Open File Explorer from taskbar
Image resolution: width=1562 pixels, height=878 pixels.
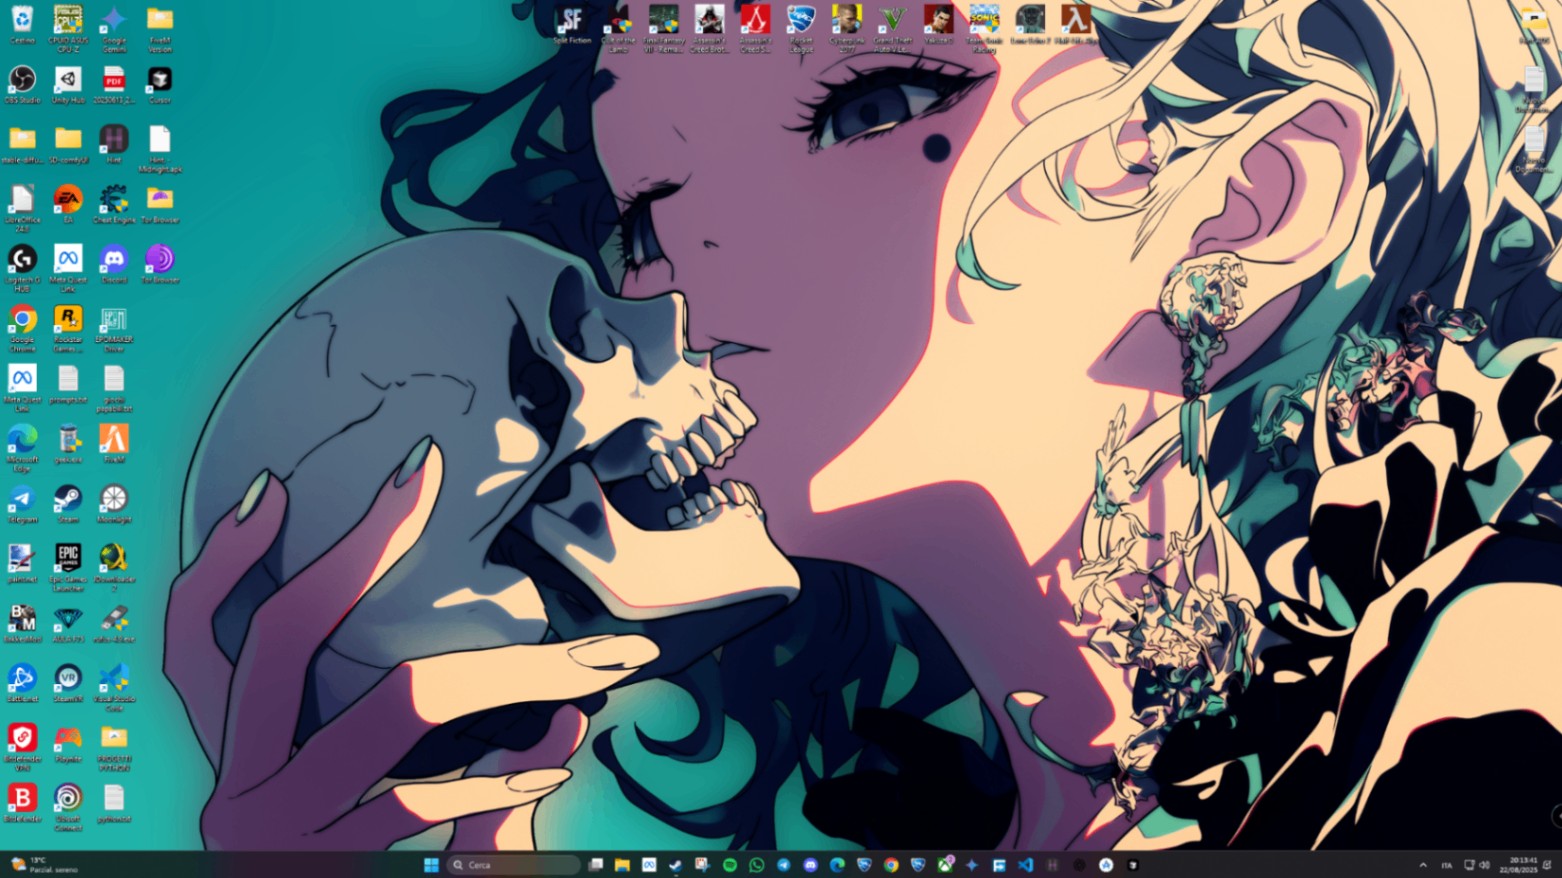tap(622, 865)
